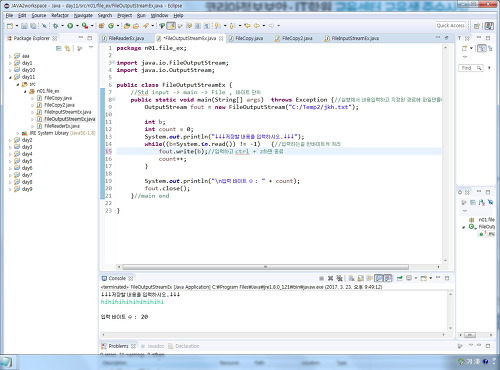Open the Navigate menu
This screenshot has height=370, width=500.
(83, 15)
